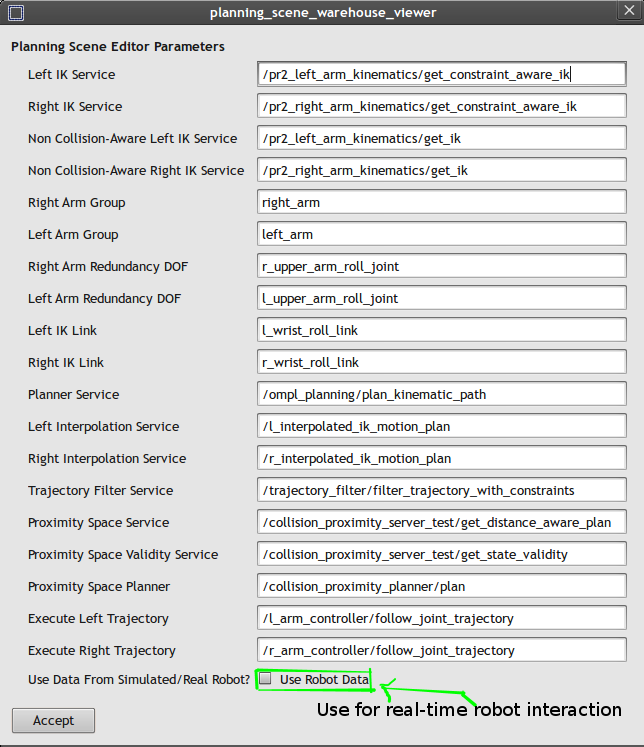Click the Left Interpolation Service field
Viewport: 644px width, 747px height.
441,427
